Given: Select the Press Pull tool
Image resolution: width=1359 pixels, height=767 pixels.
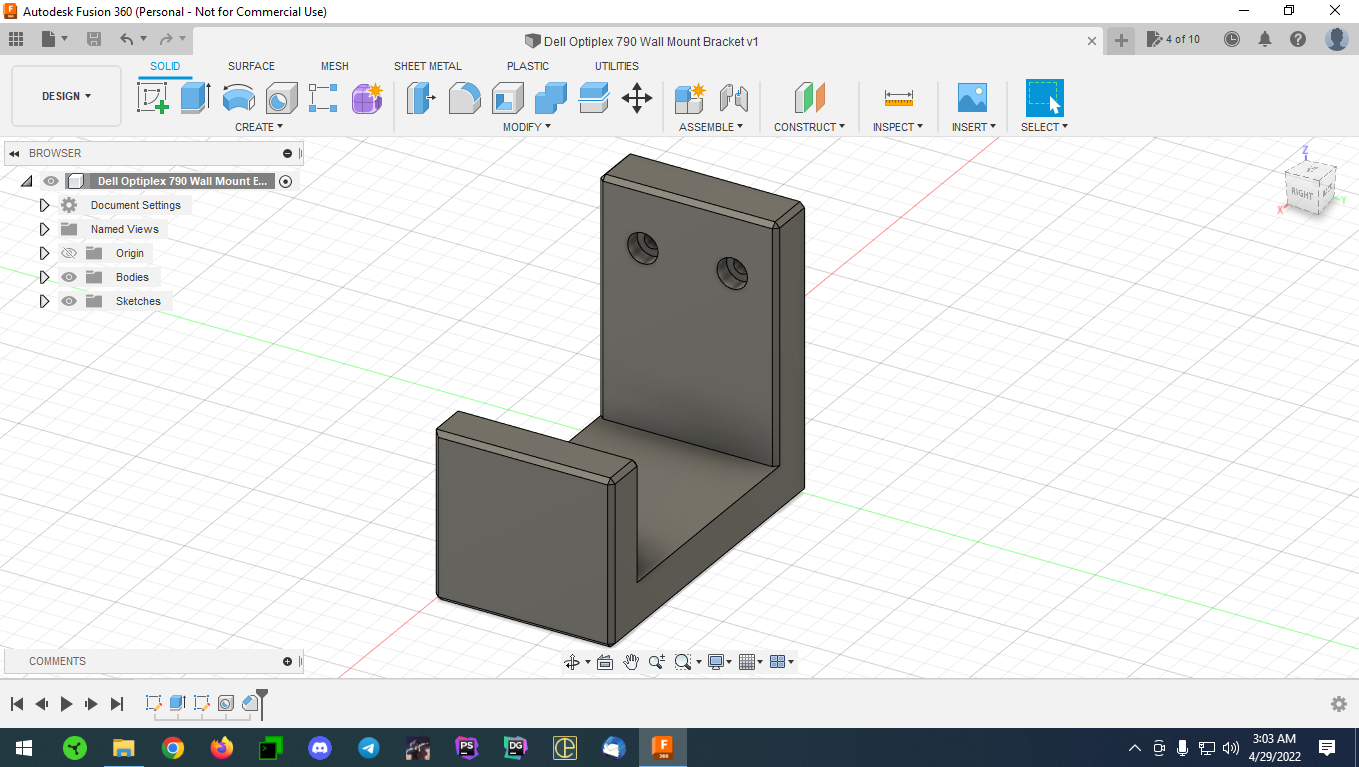Looking at the screenshot, I should (421, 97).
